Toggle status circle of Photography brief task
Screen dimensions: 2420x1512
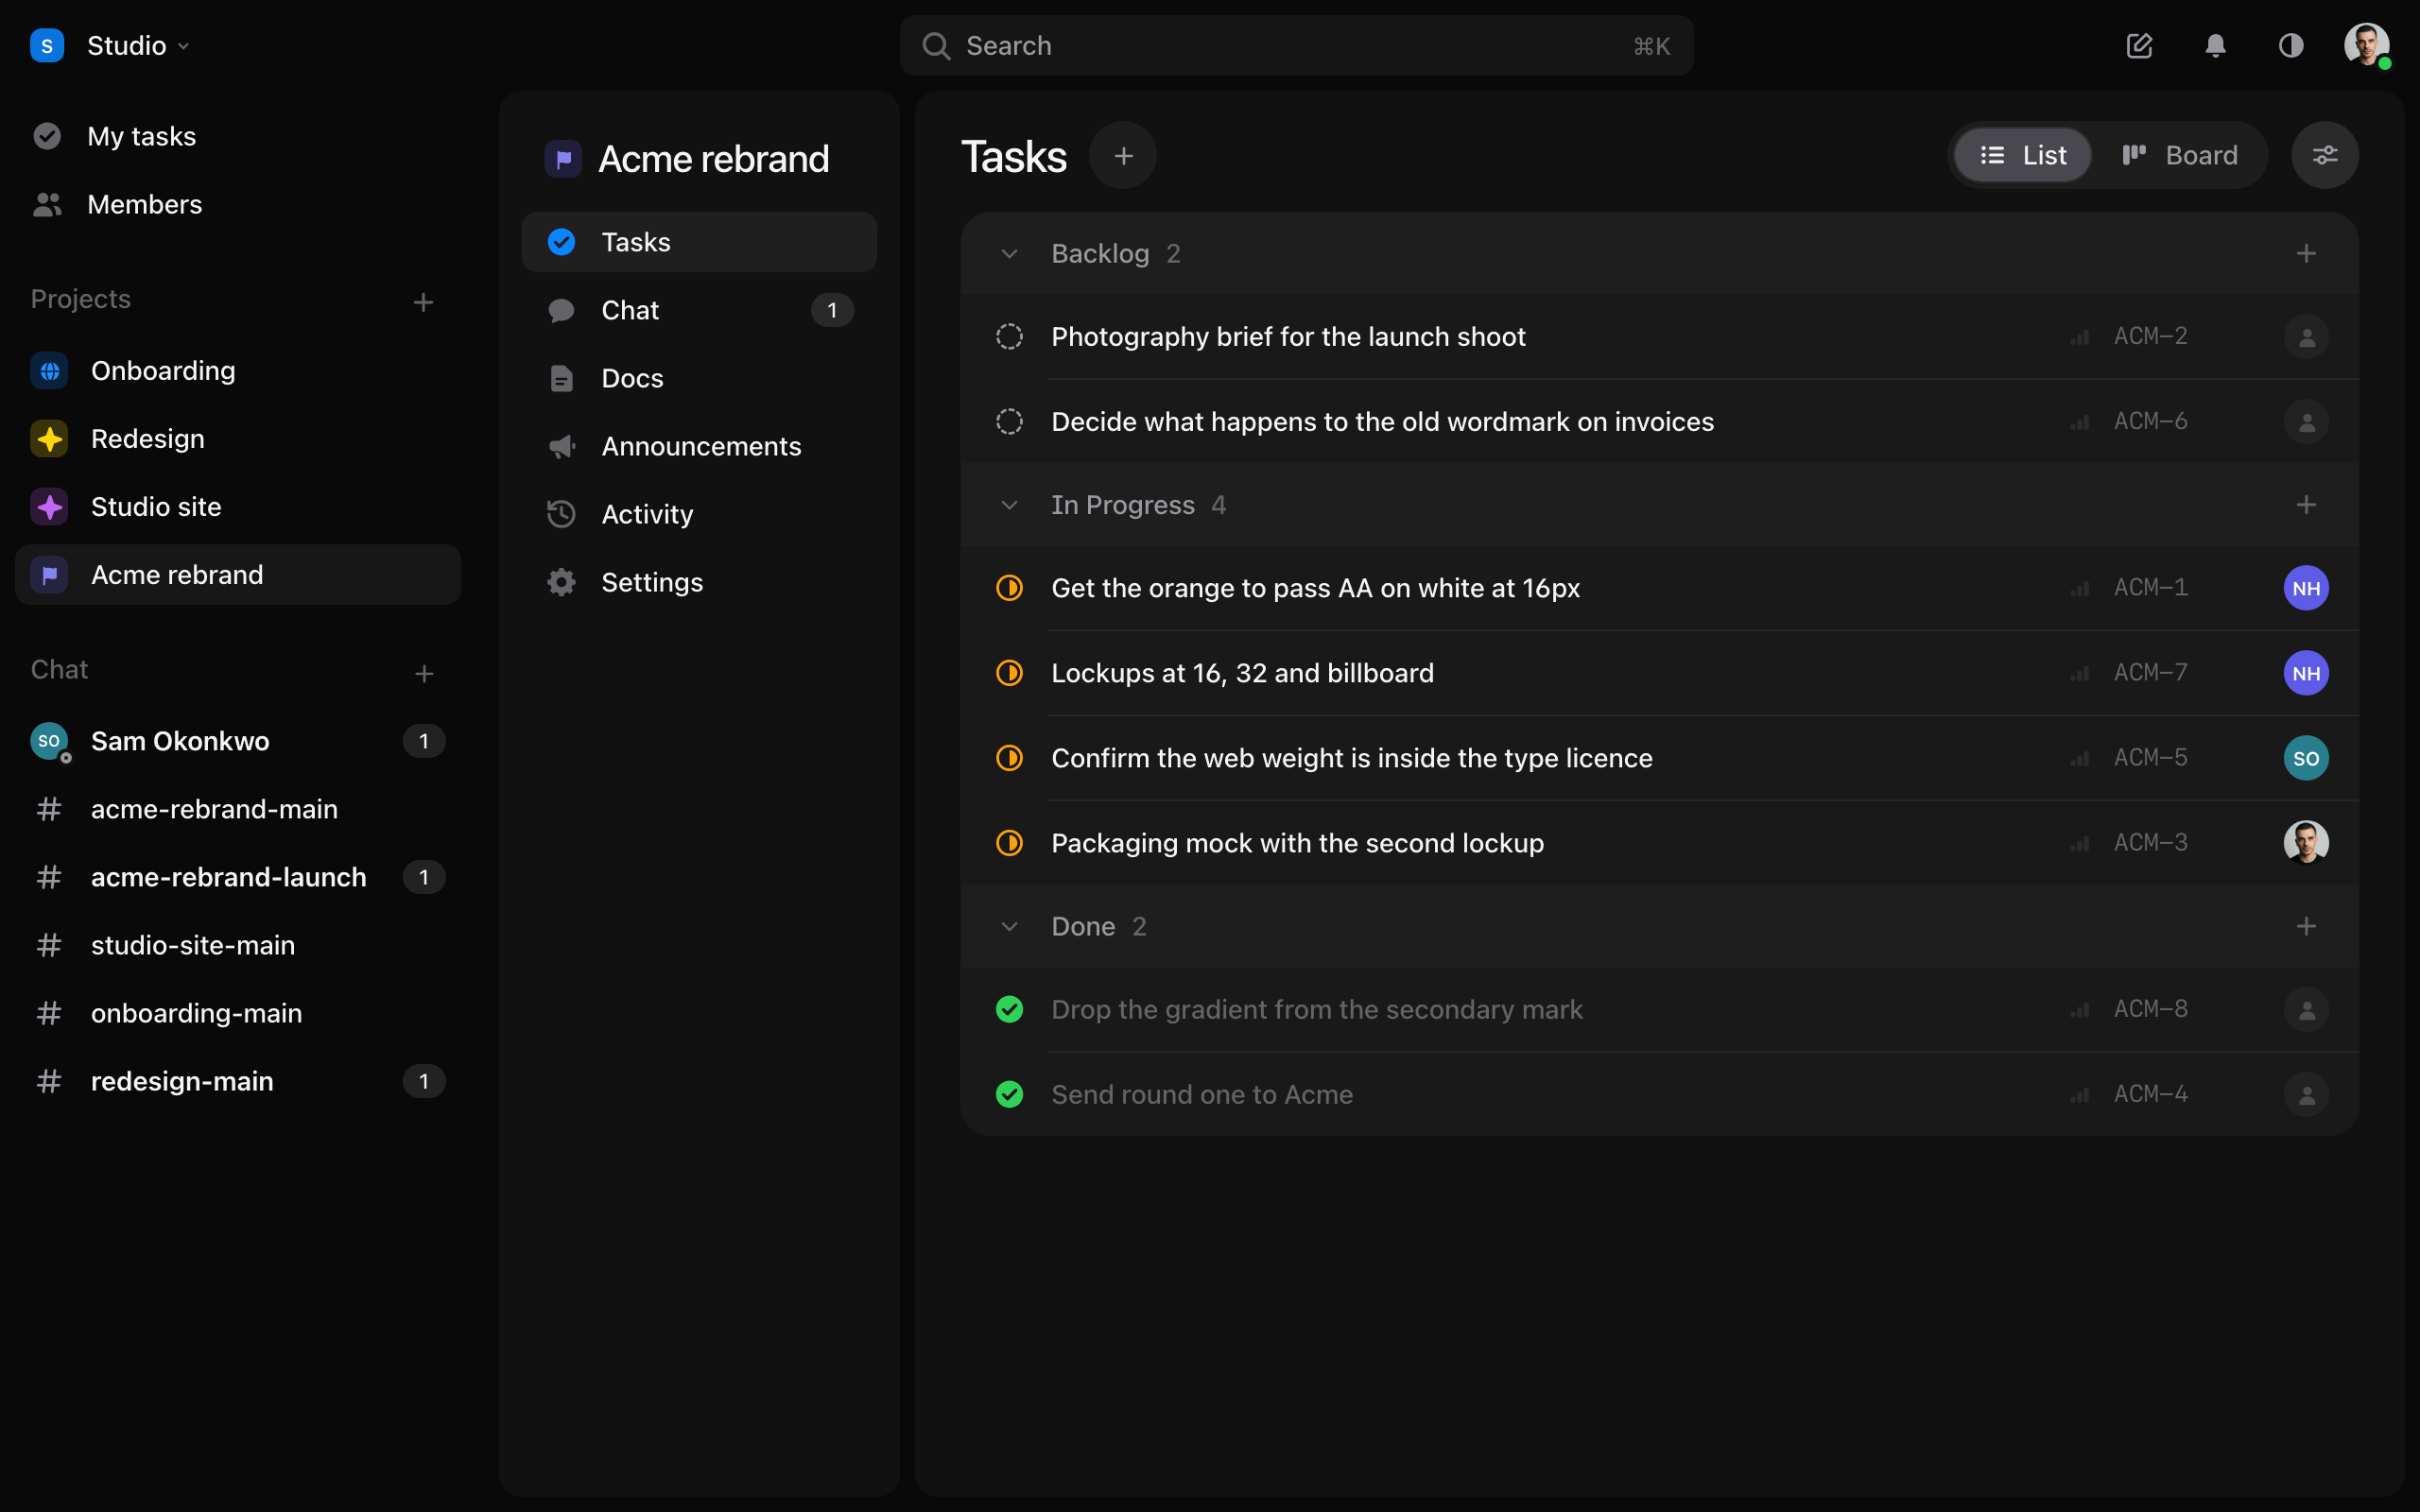1009,337
